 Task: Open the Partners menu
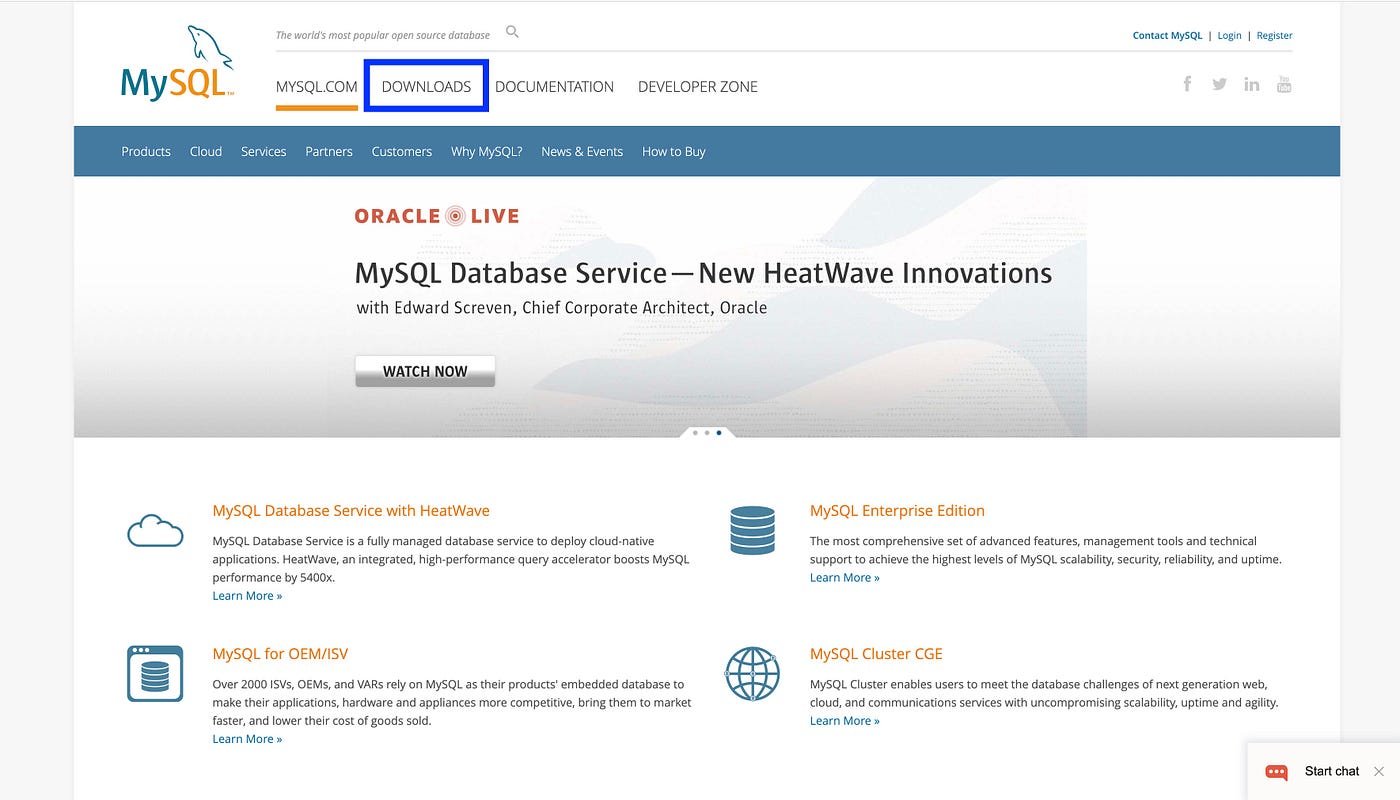click(329, 152)
